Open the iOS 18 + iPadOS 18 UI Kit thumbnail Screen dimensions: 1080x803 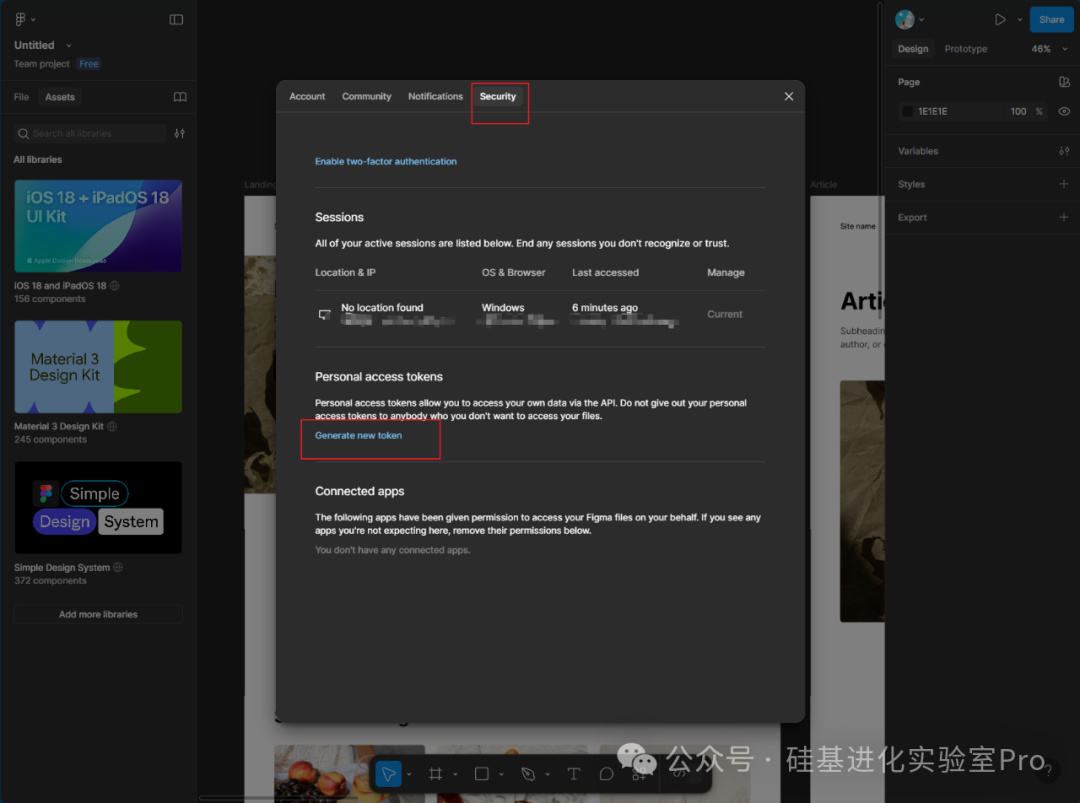click(98, 226)
